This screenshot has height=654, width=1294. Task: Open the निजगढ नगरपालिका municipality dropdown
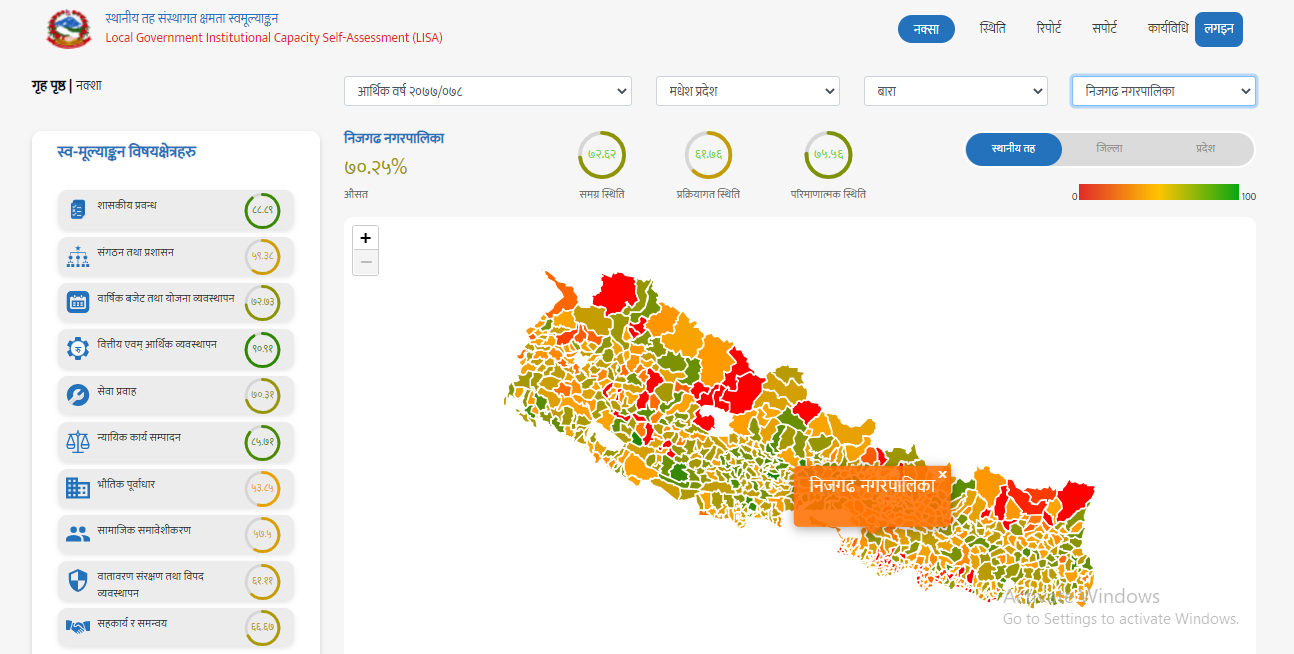[x=1164, y=91]
